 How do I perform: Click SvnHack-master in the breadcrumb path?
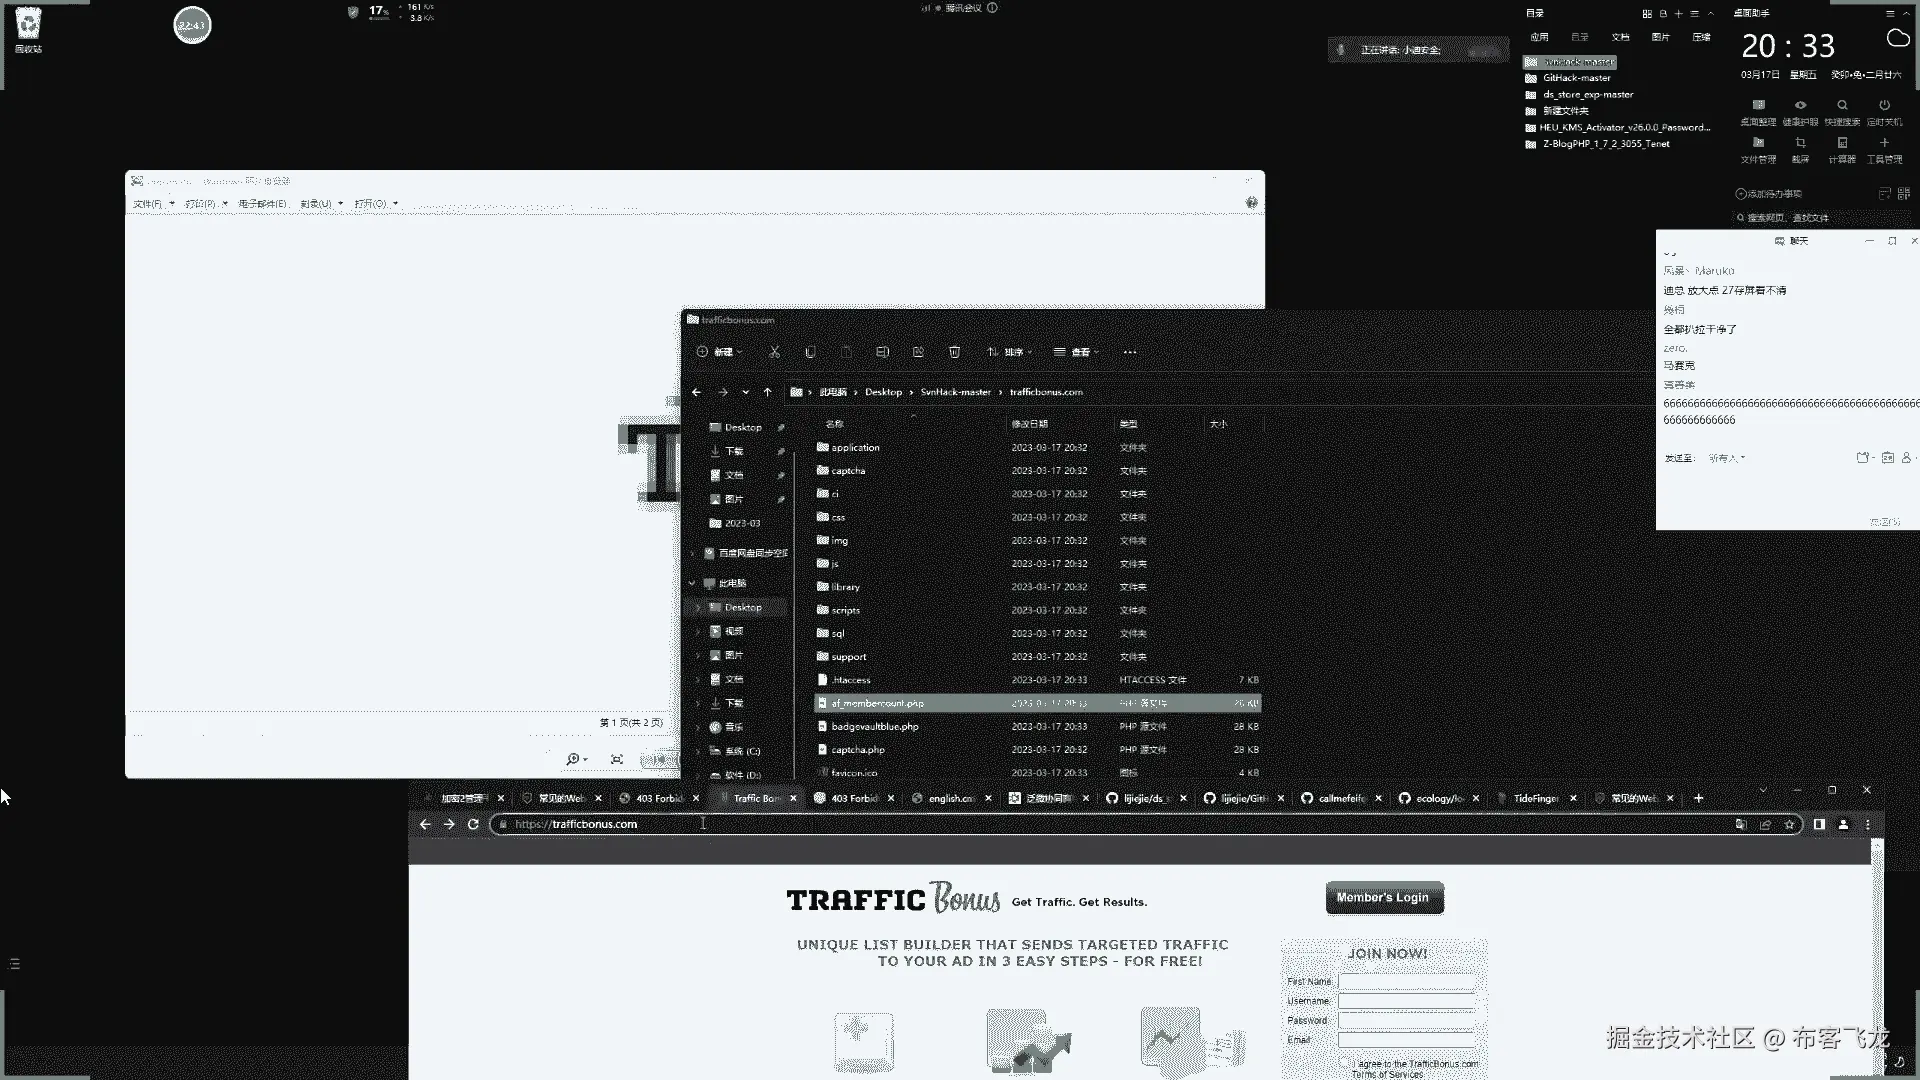point(955,392)
